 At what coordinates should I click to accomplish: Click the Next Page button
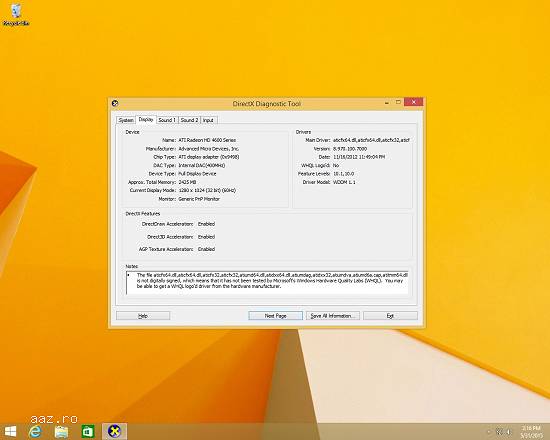pos(275,316)
